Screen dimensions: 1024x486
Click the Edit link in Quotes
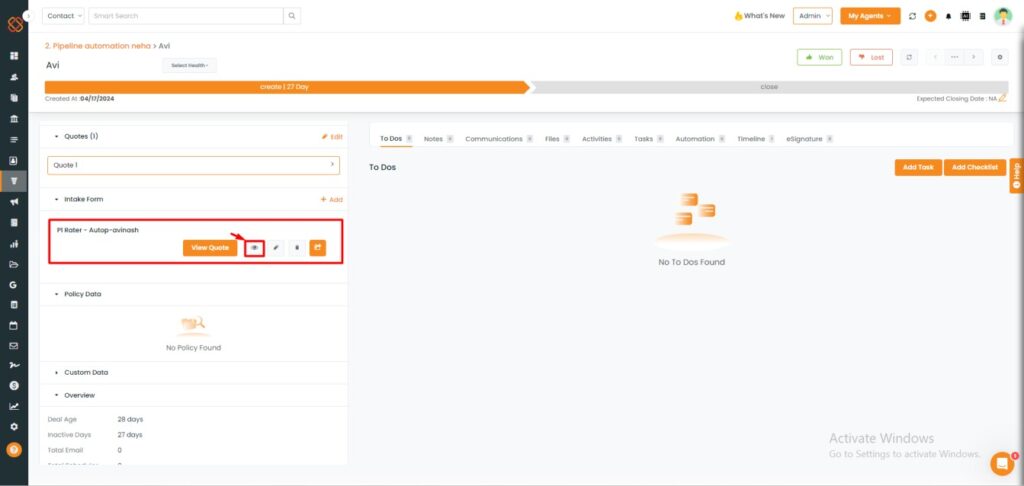coord(332,137)
